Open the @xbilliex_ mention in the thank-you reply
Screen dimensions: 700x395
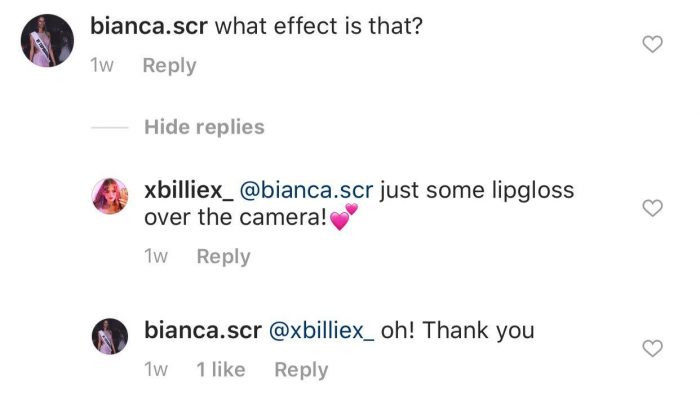pyautogui.click(x=321, y=331)
